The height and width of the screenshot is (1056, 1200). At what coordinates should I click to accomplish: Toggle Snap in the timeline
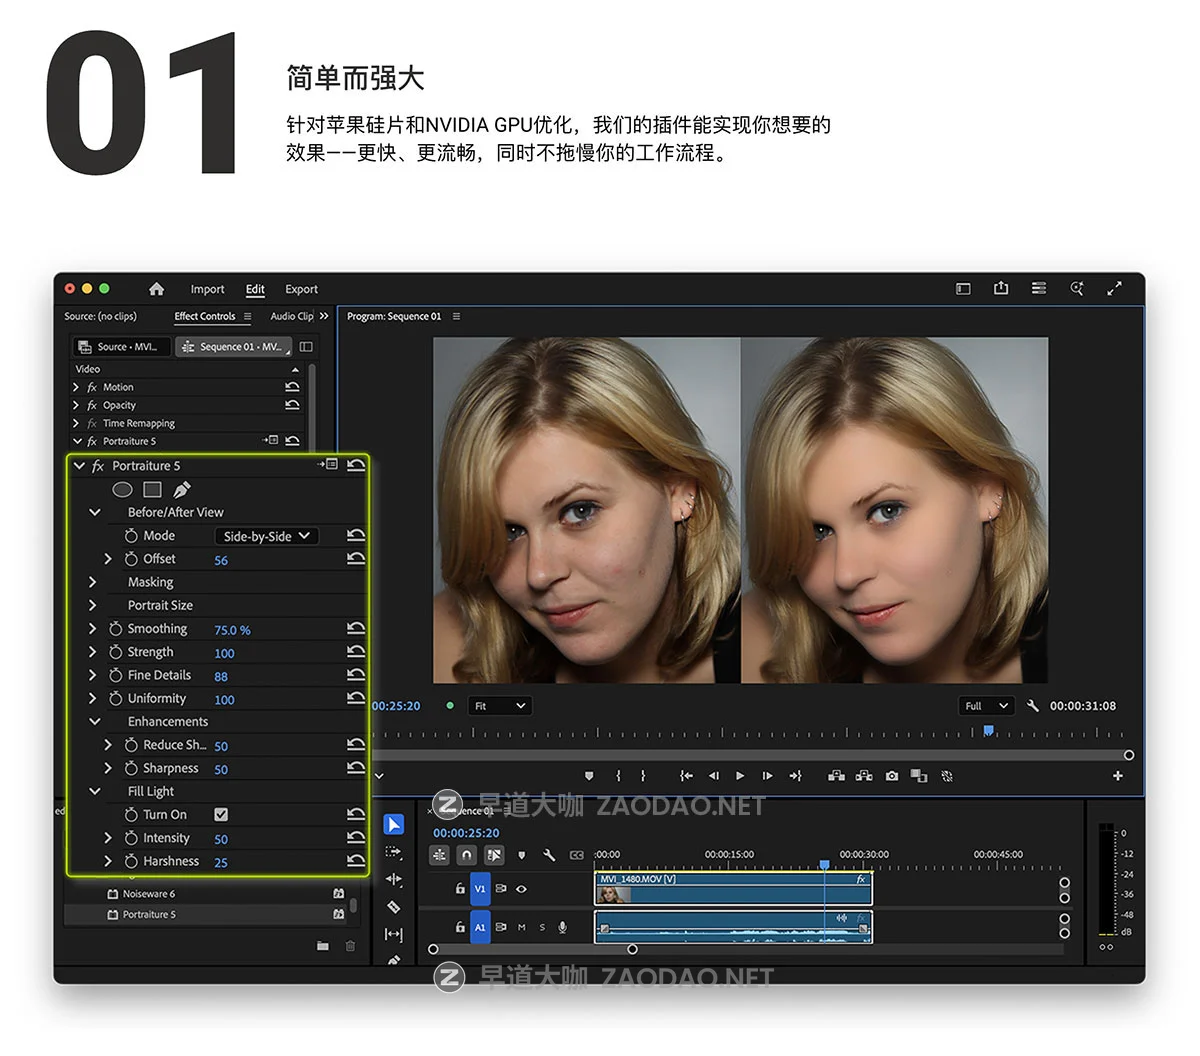(467, 855)
